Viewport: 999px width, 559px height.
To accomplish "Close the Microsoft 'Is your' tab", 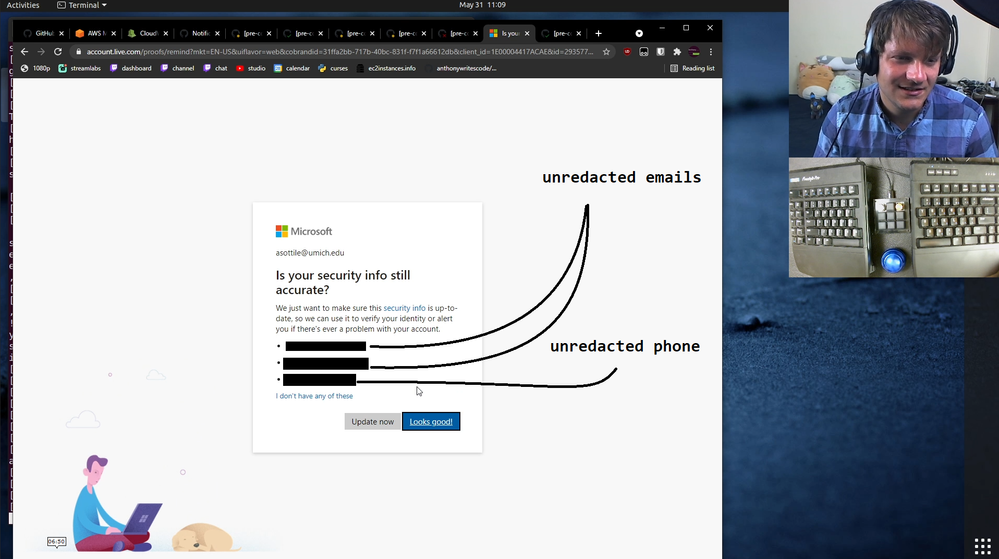I will click(x=527, y=33).
